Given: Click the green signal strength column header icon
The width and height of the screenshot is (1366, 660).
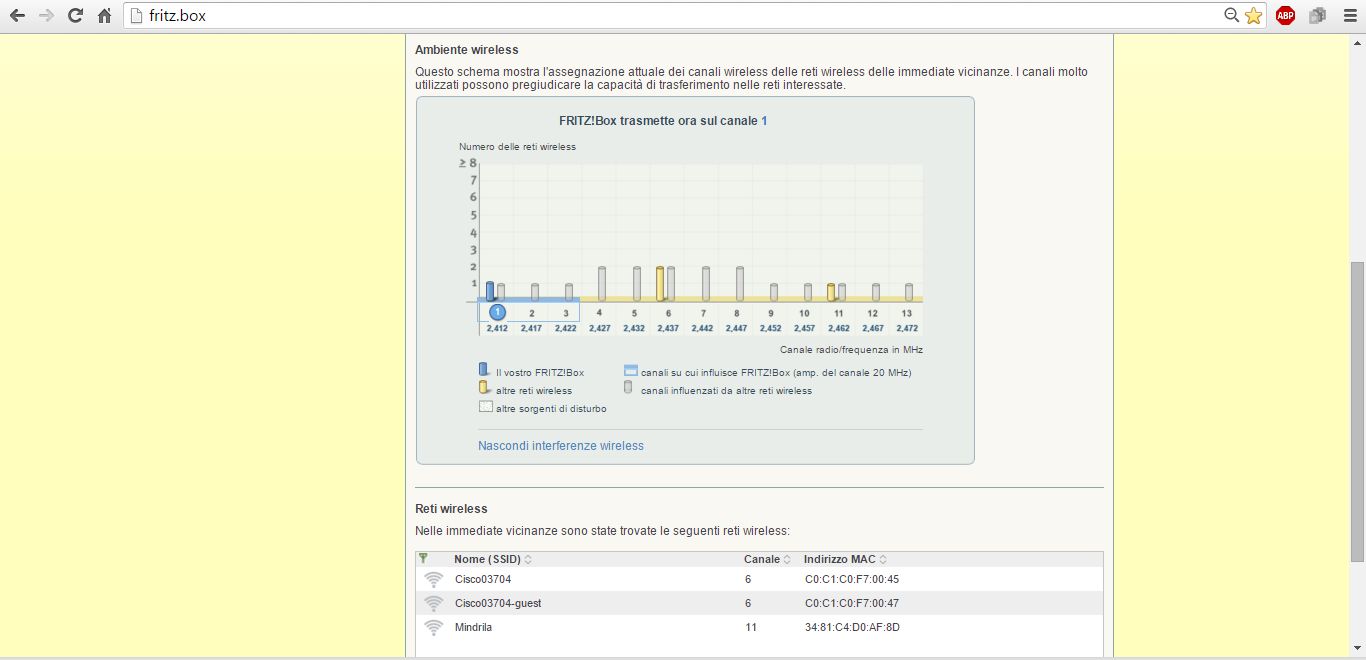Looking at the screenshot, I should [x=424, y=559].
